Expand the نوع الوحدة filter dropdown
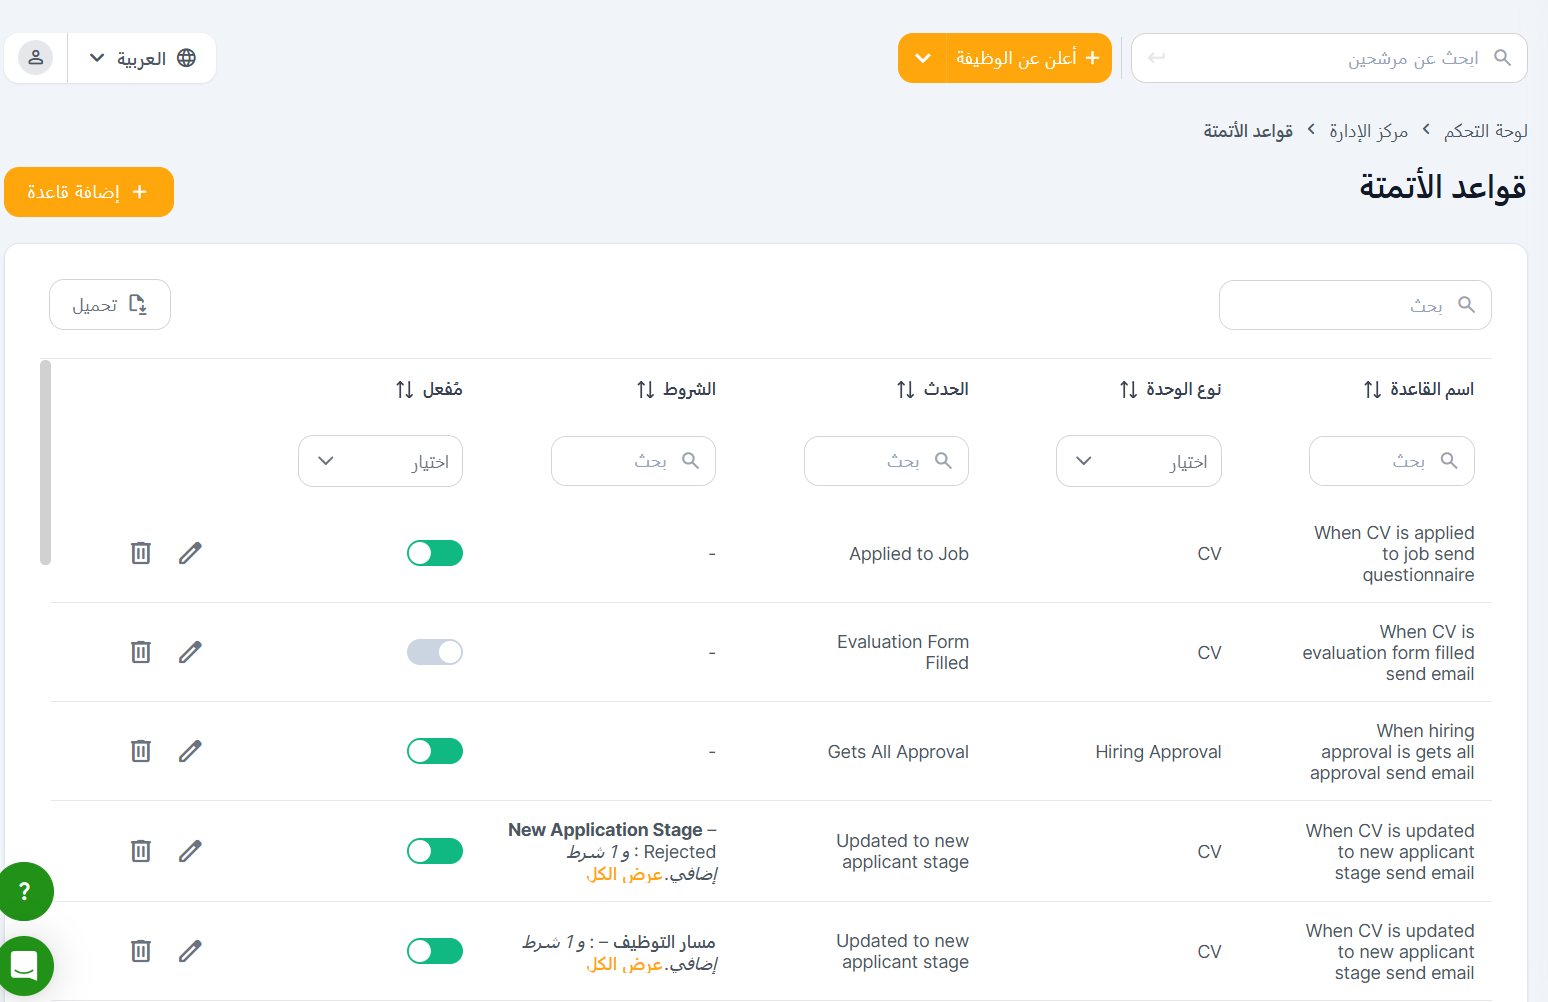This screenshot has height=1002, width=1548. coord(1138,461)
